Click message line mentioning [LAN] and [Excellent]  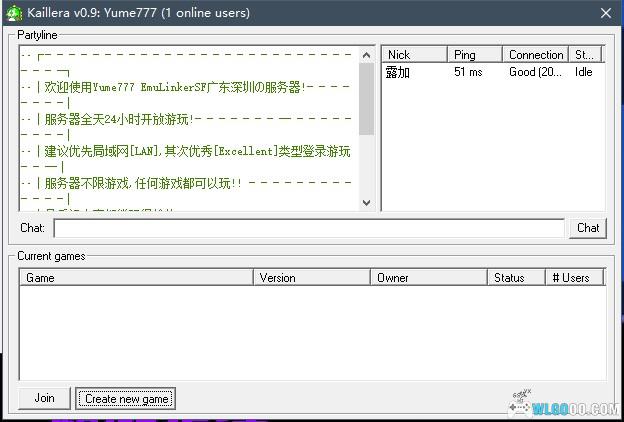coord(197,151)
